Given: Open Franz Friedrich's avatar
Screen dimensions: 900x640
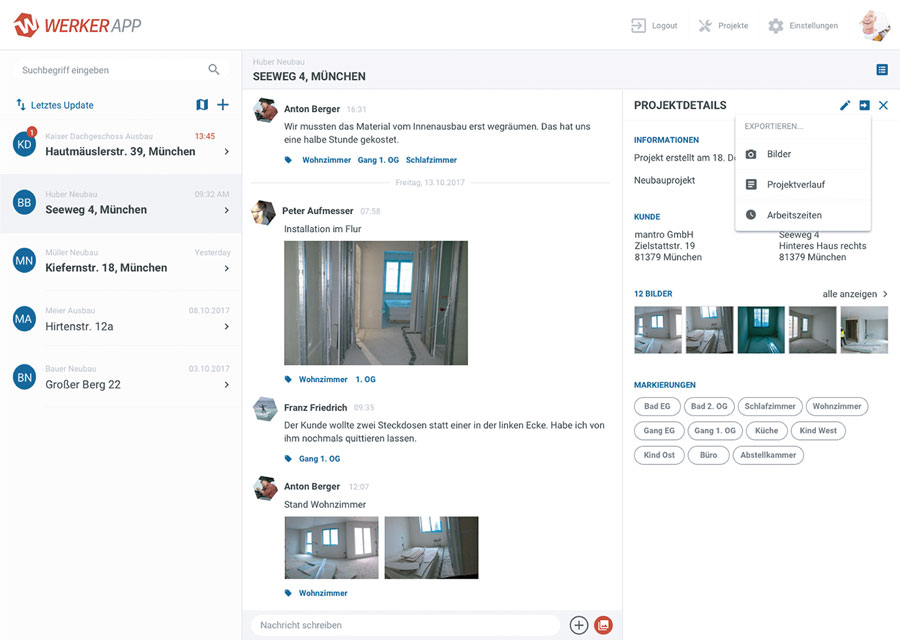Looking at the screenshot, I should [x=265, y=409].
